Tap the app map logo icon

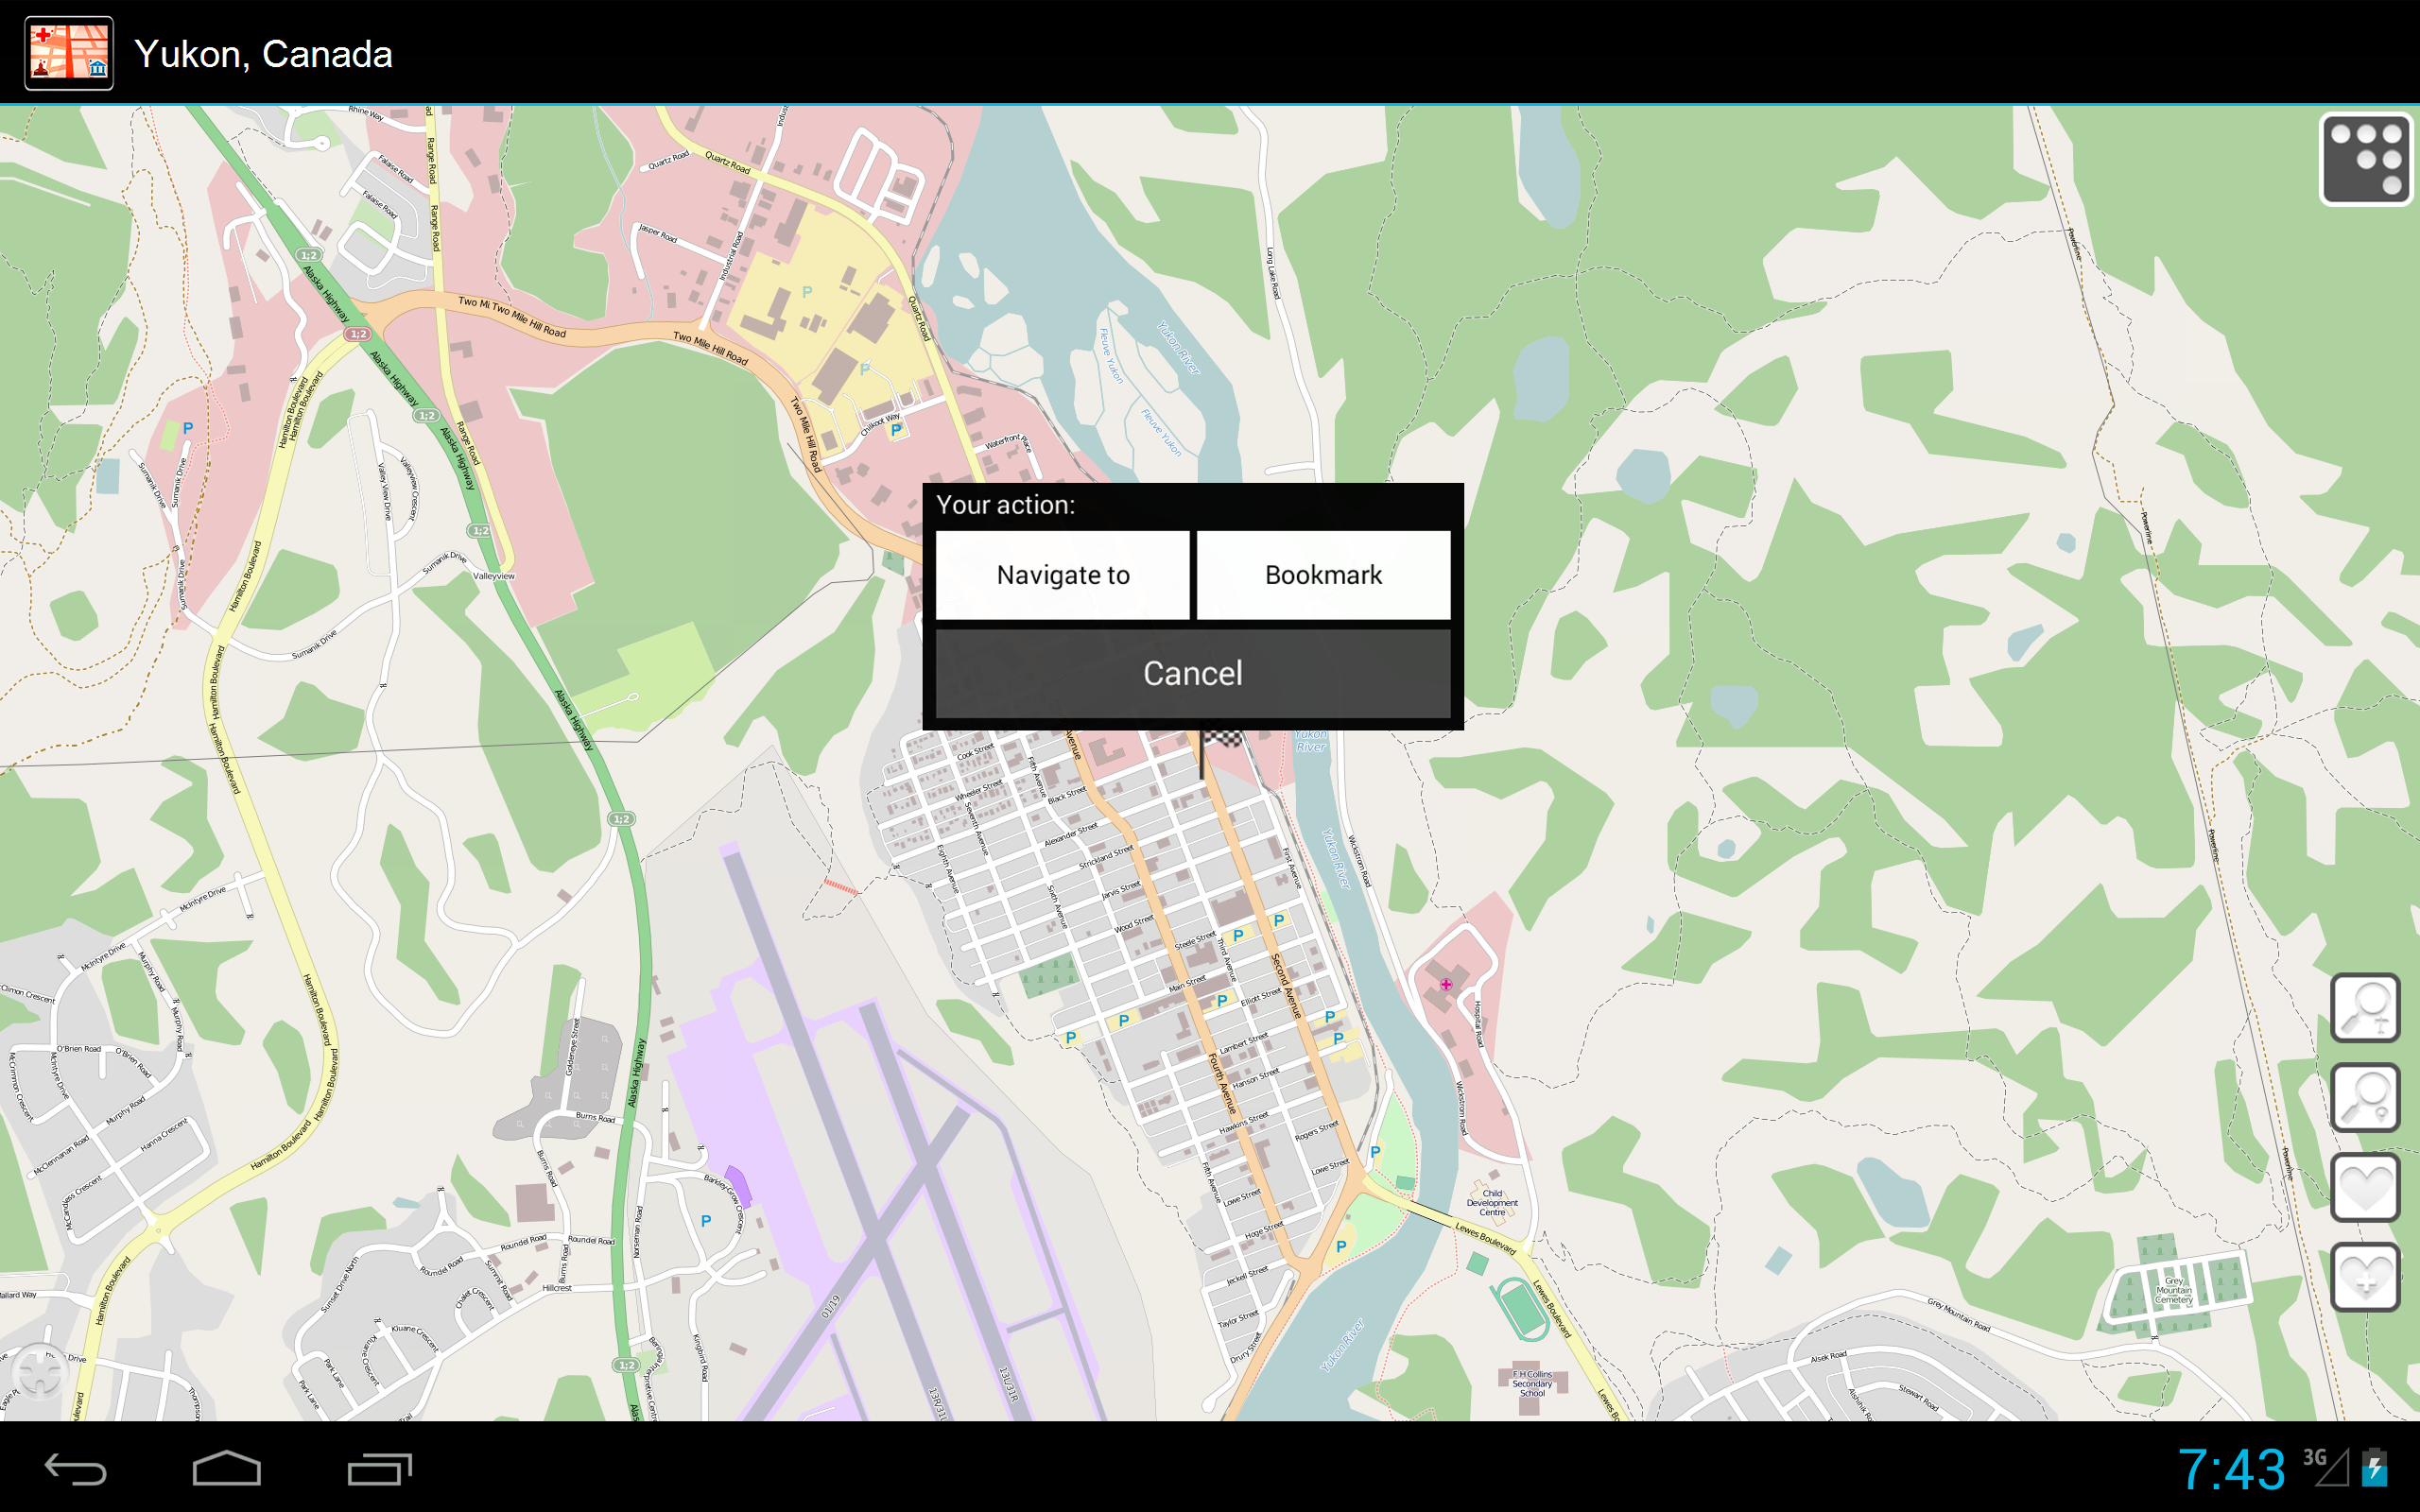[x=69, y=53]
